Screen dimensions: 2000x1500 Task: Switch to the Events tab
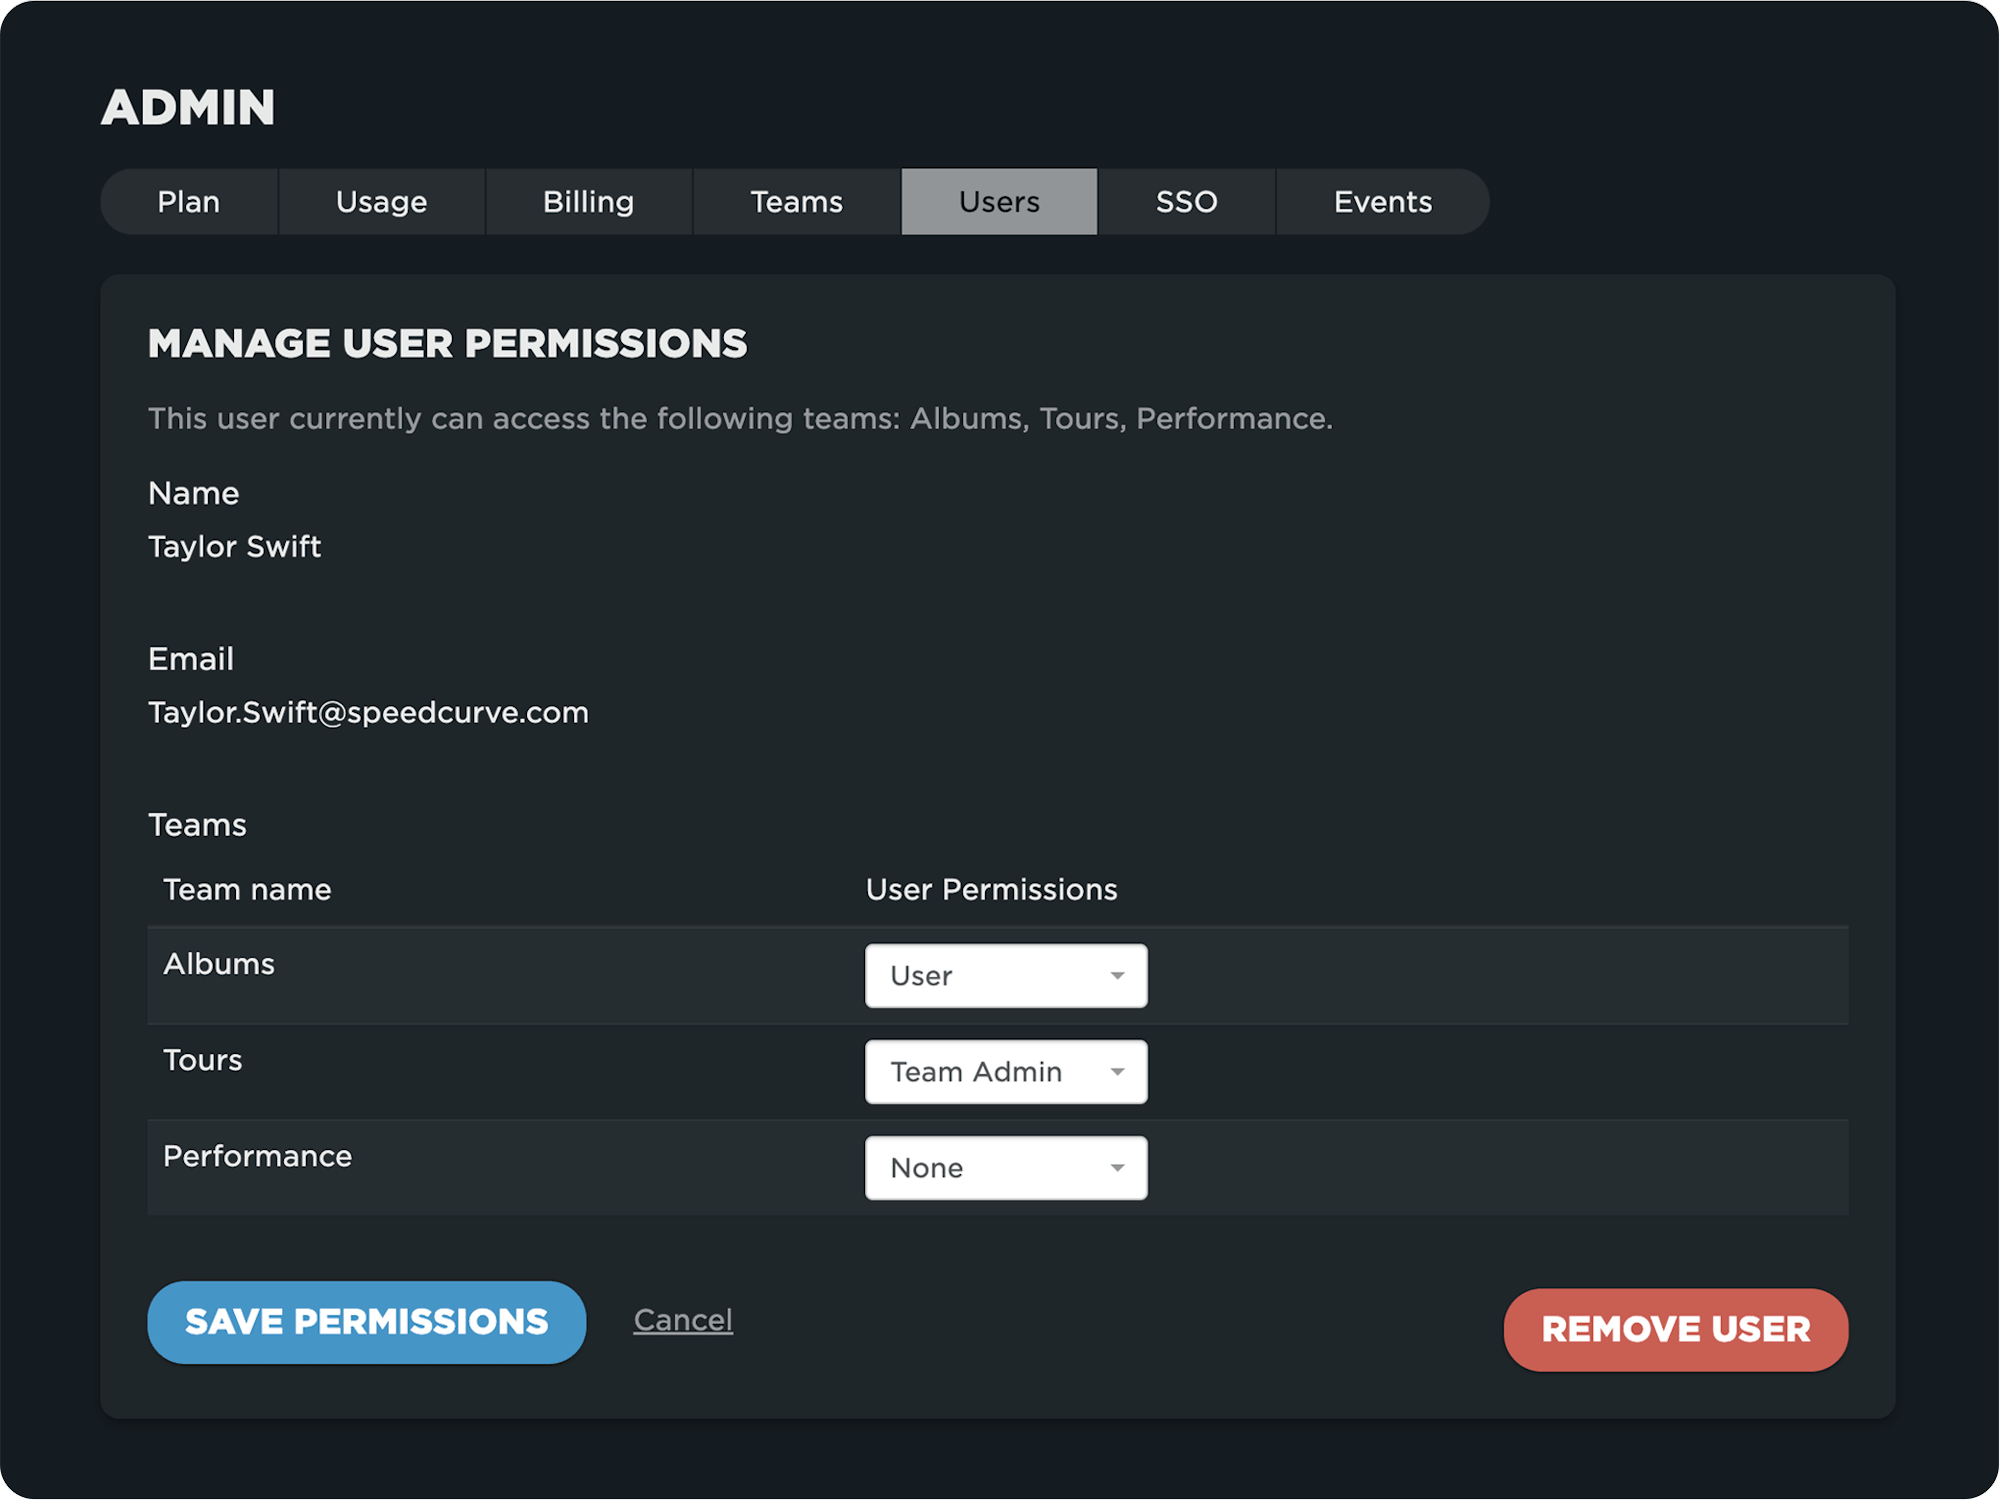pyautogui.click(x=1382, y=202)
